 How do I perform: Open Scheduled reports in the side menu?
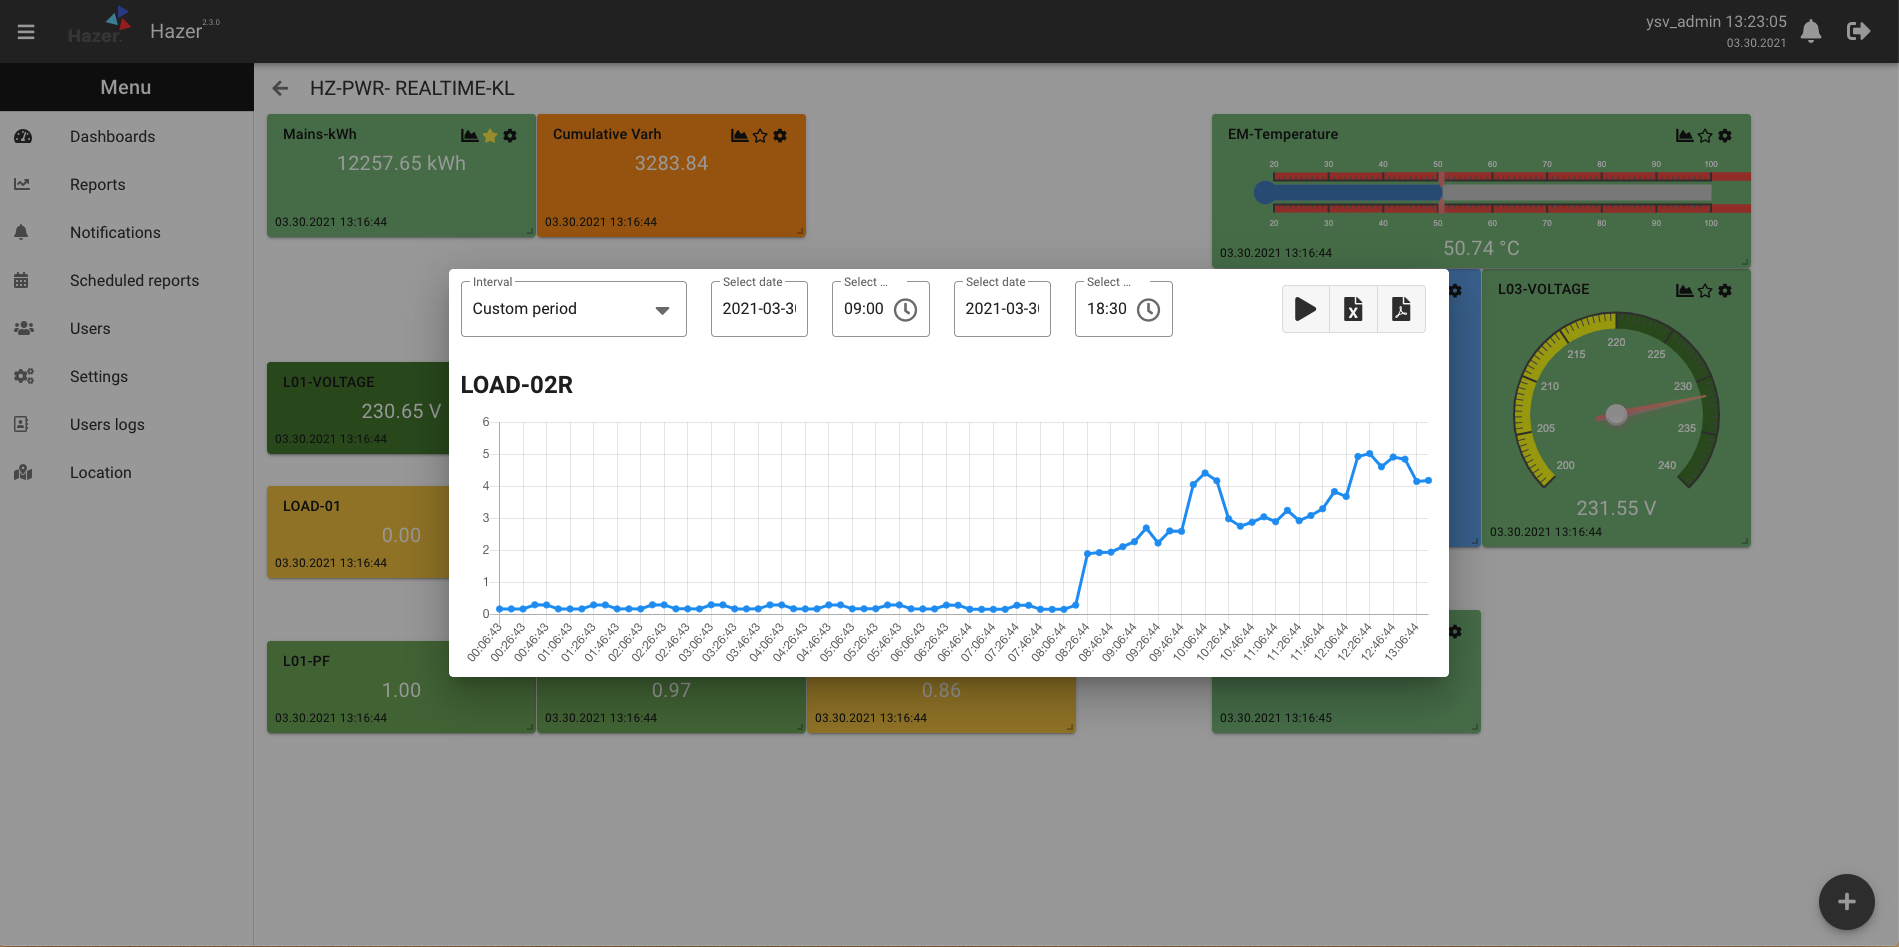[126, 281]
